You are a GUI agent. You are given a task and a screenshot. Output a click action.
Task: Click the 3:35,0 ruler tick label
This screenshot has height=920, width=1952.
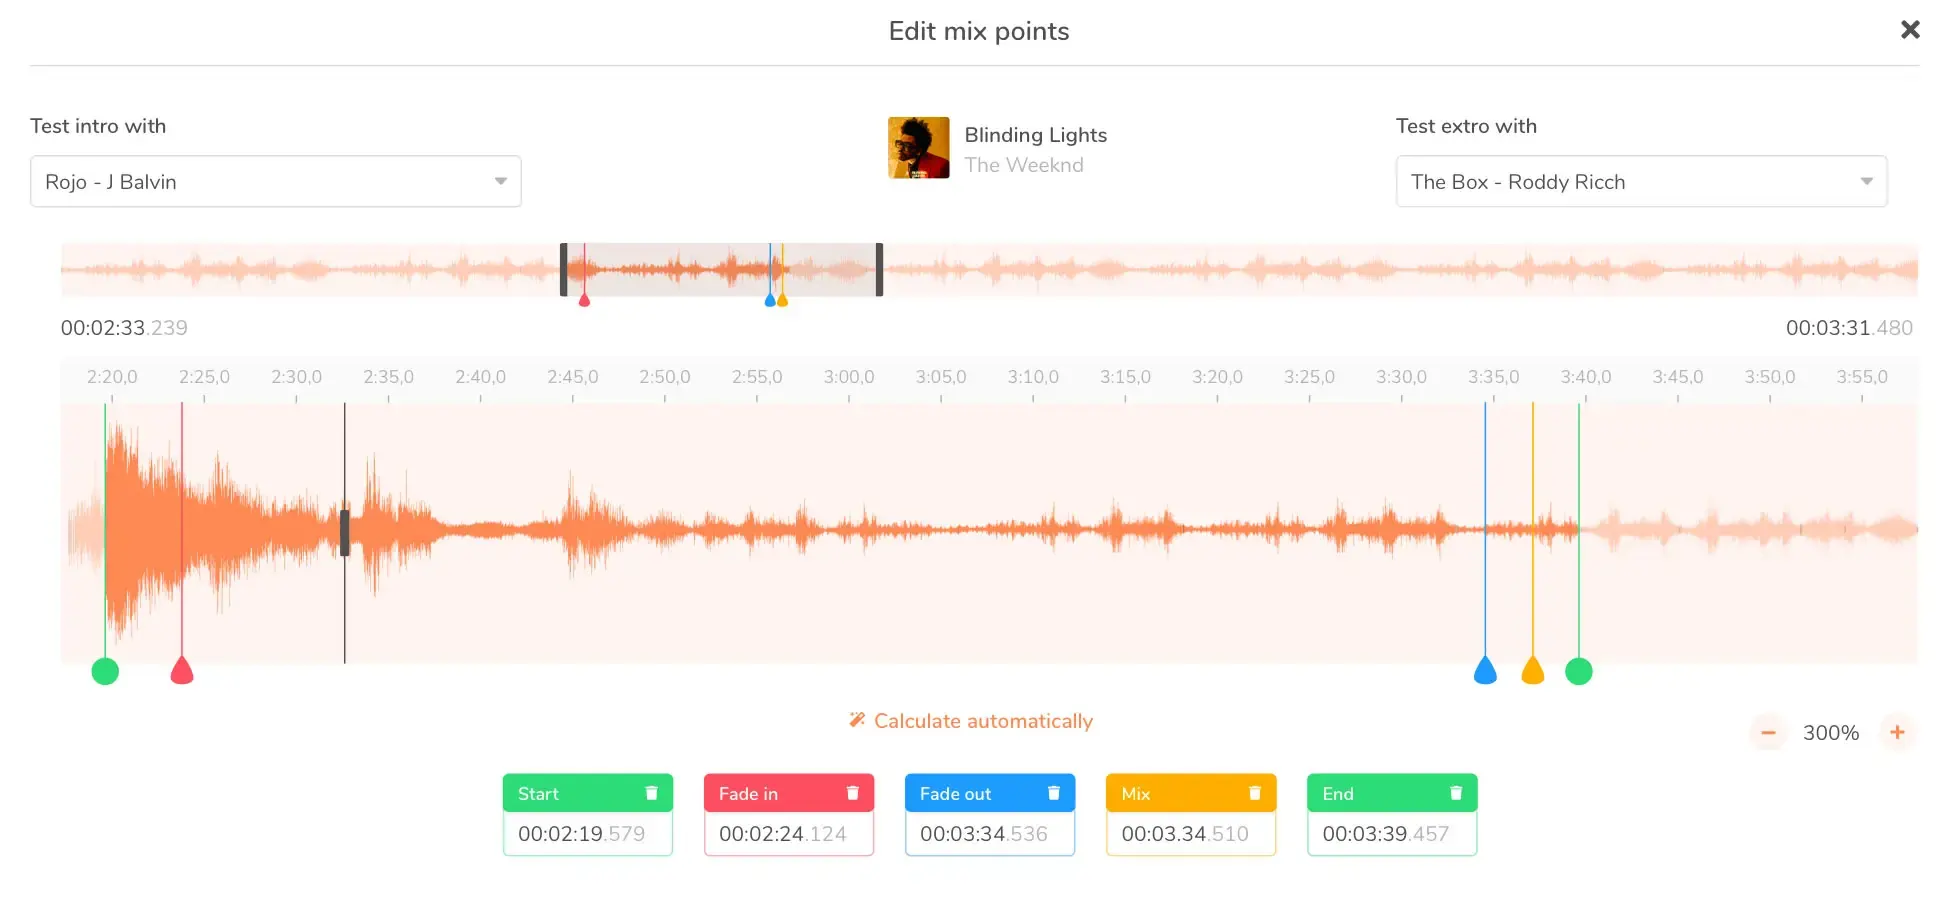tap(1494, 377)
